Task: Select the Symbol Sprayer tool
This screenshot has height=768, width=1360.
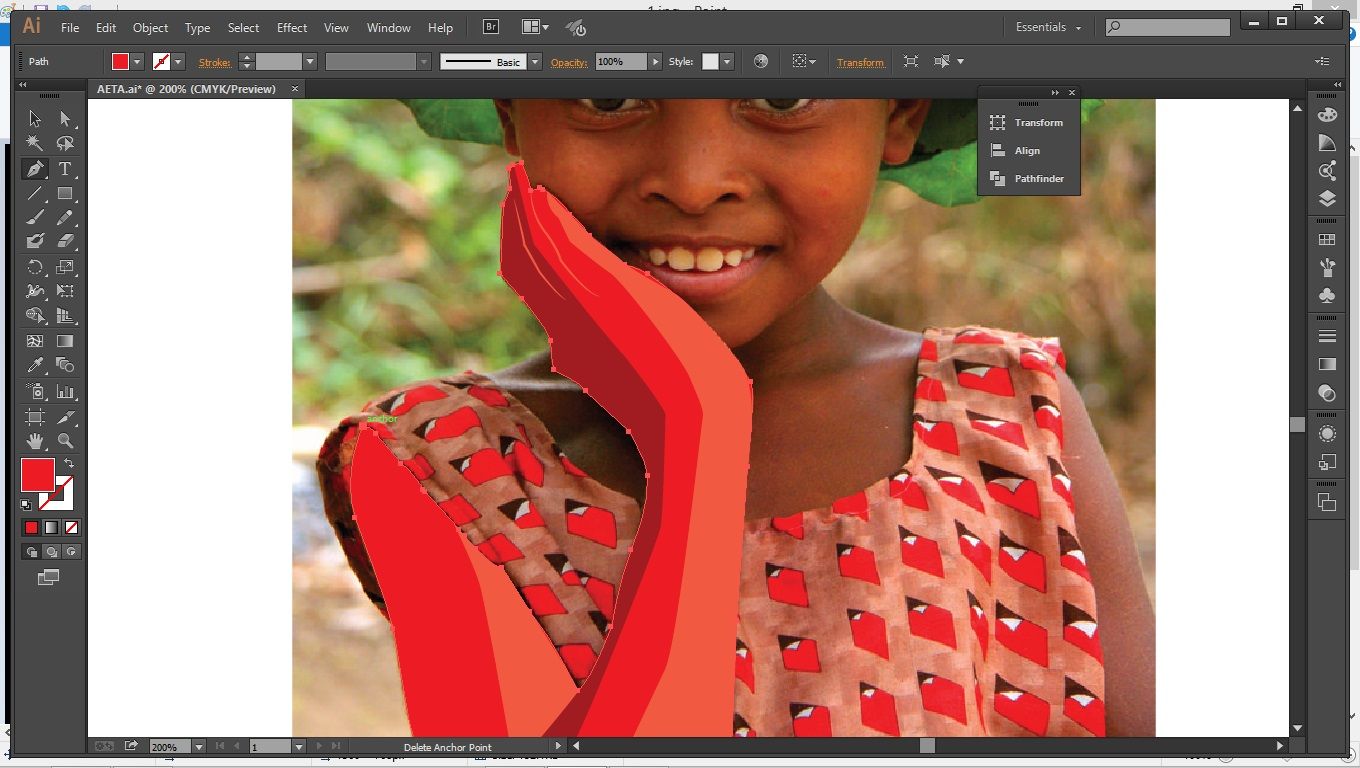Action: click(35, 391)
